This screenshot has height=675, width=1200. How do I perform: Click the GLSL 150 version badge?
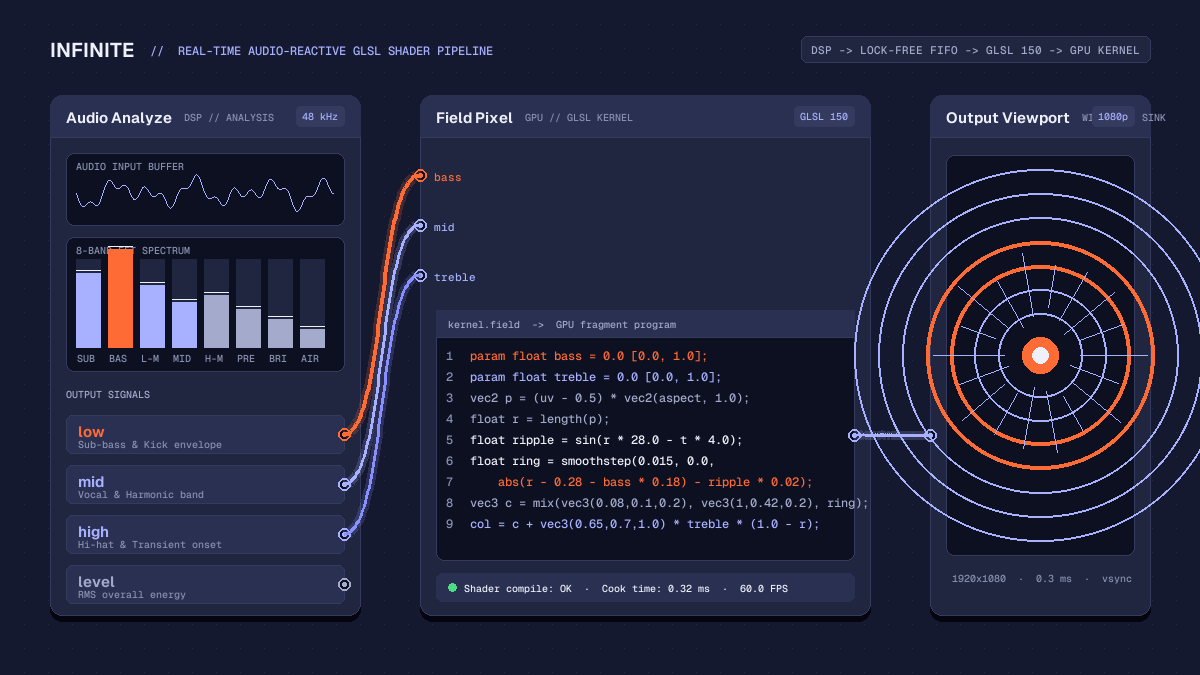[x=824, y=117]
